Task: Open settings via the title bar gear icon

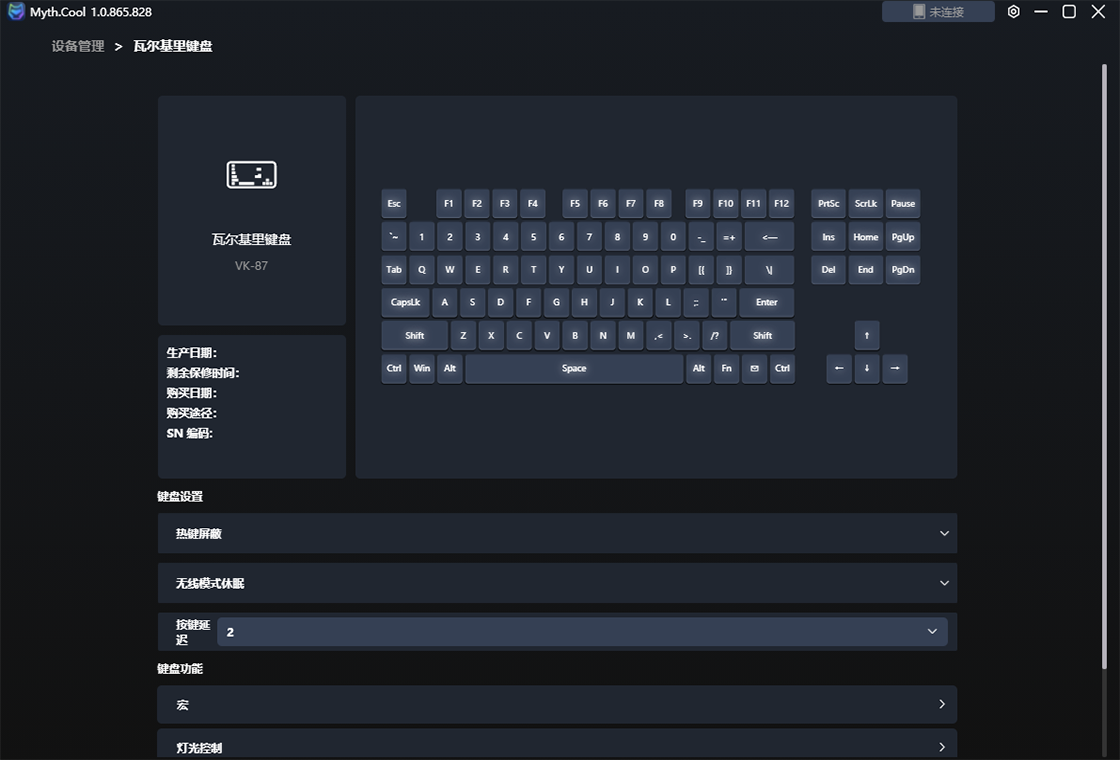Action: 1013,12
